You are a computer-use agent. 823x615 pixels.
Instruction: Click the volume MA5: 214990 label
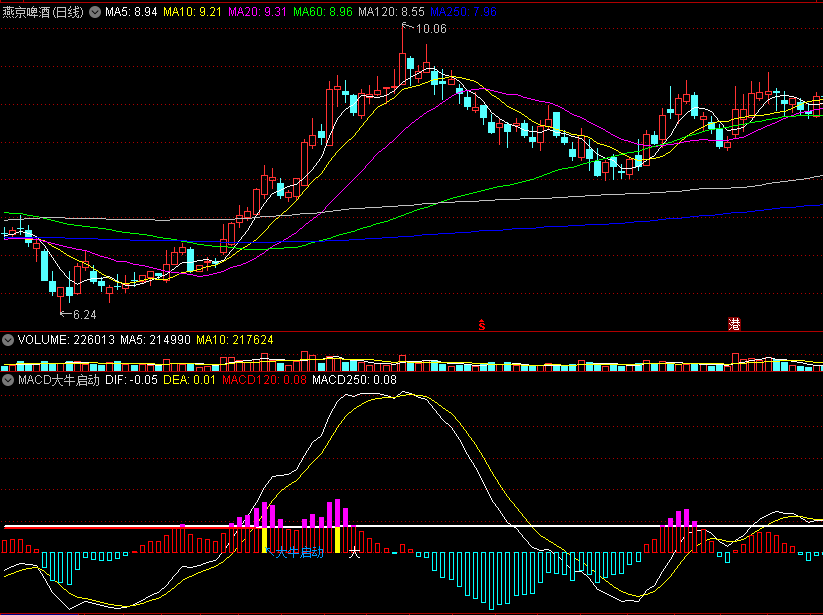pos(155,340)
